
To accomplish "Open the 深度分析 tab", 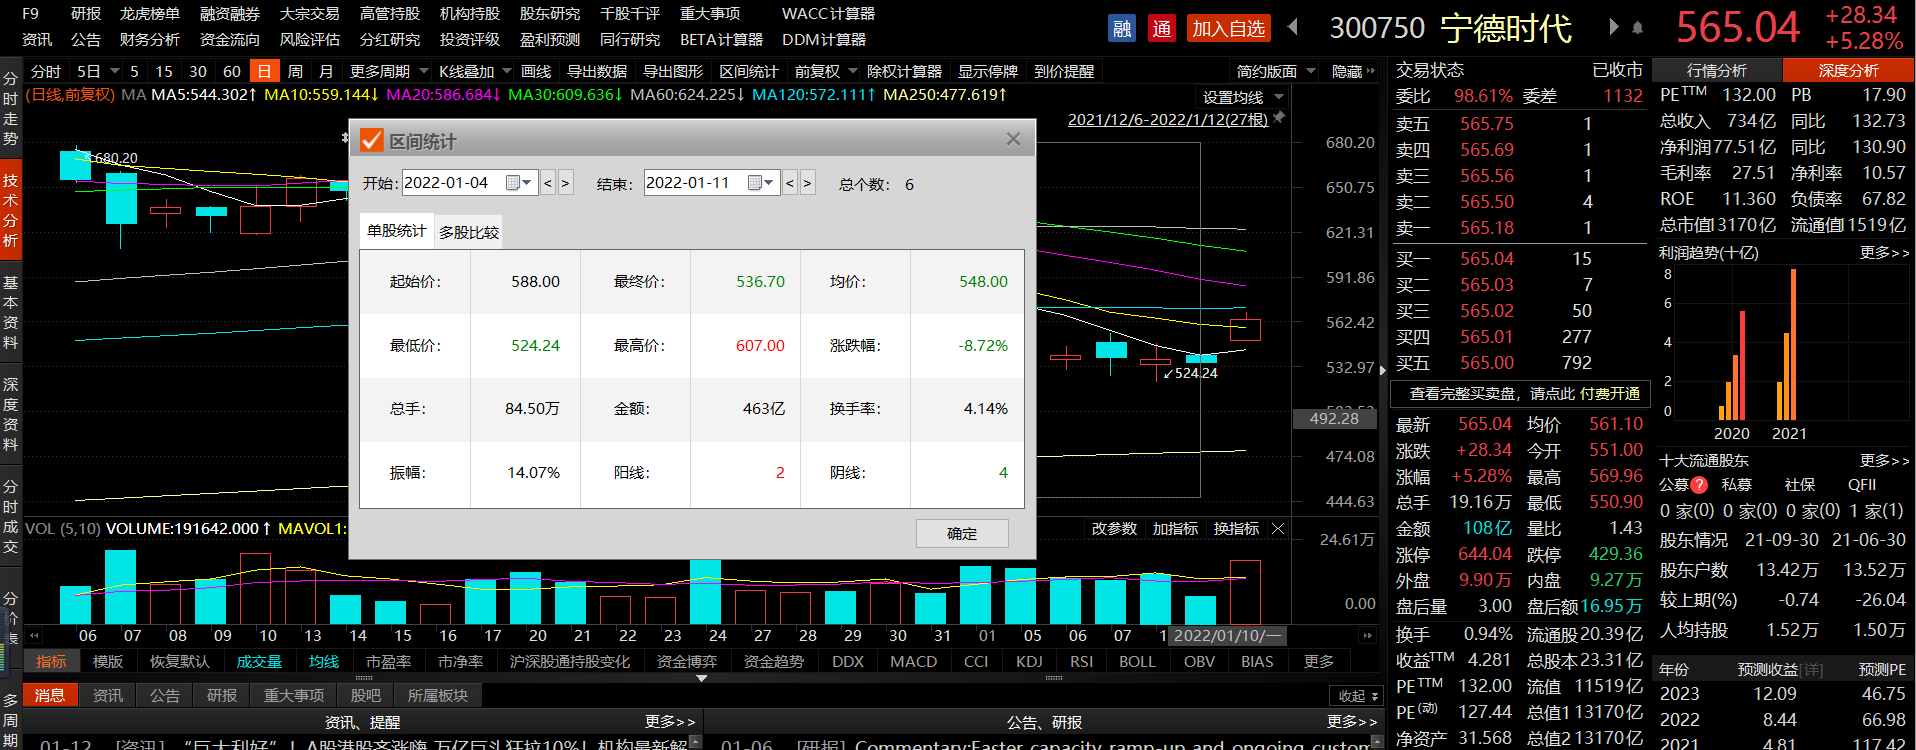I will click(x=1847, y=70).
